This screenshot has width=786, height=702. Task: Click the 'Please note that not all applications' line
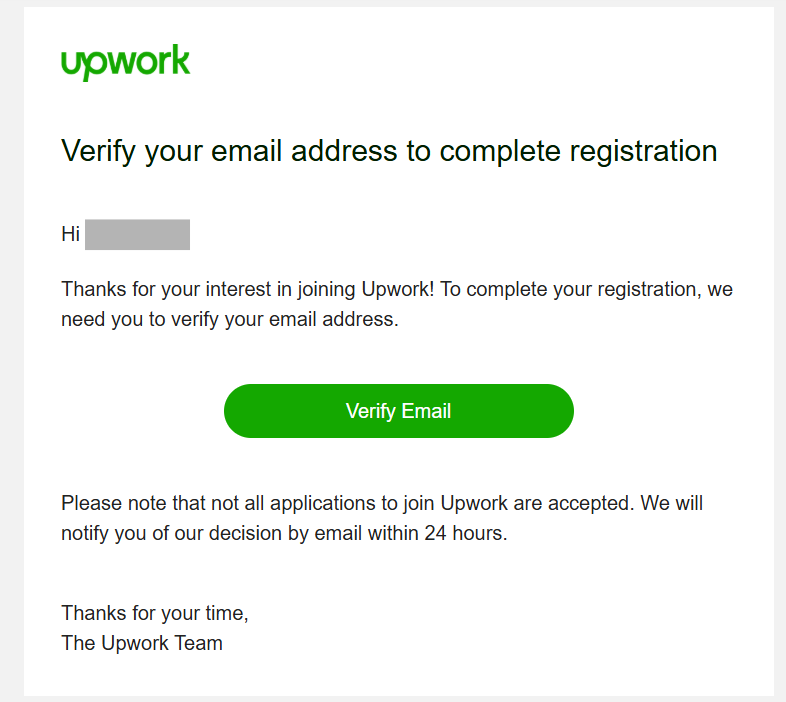click(x=382, y=503)
